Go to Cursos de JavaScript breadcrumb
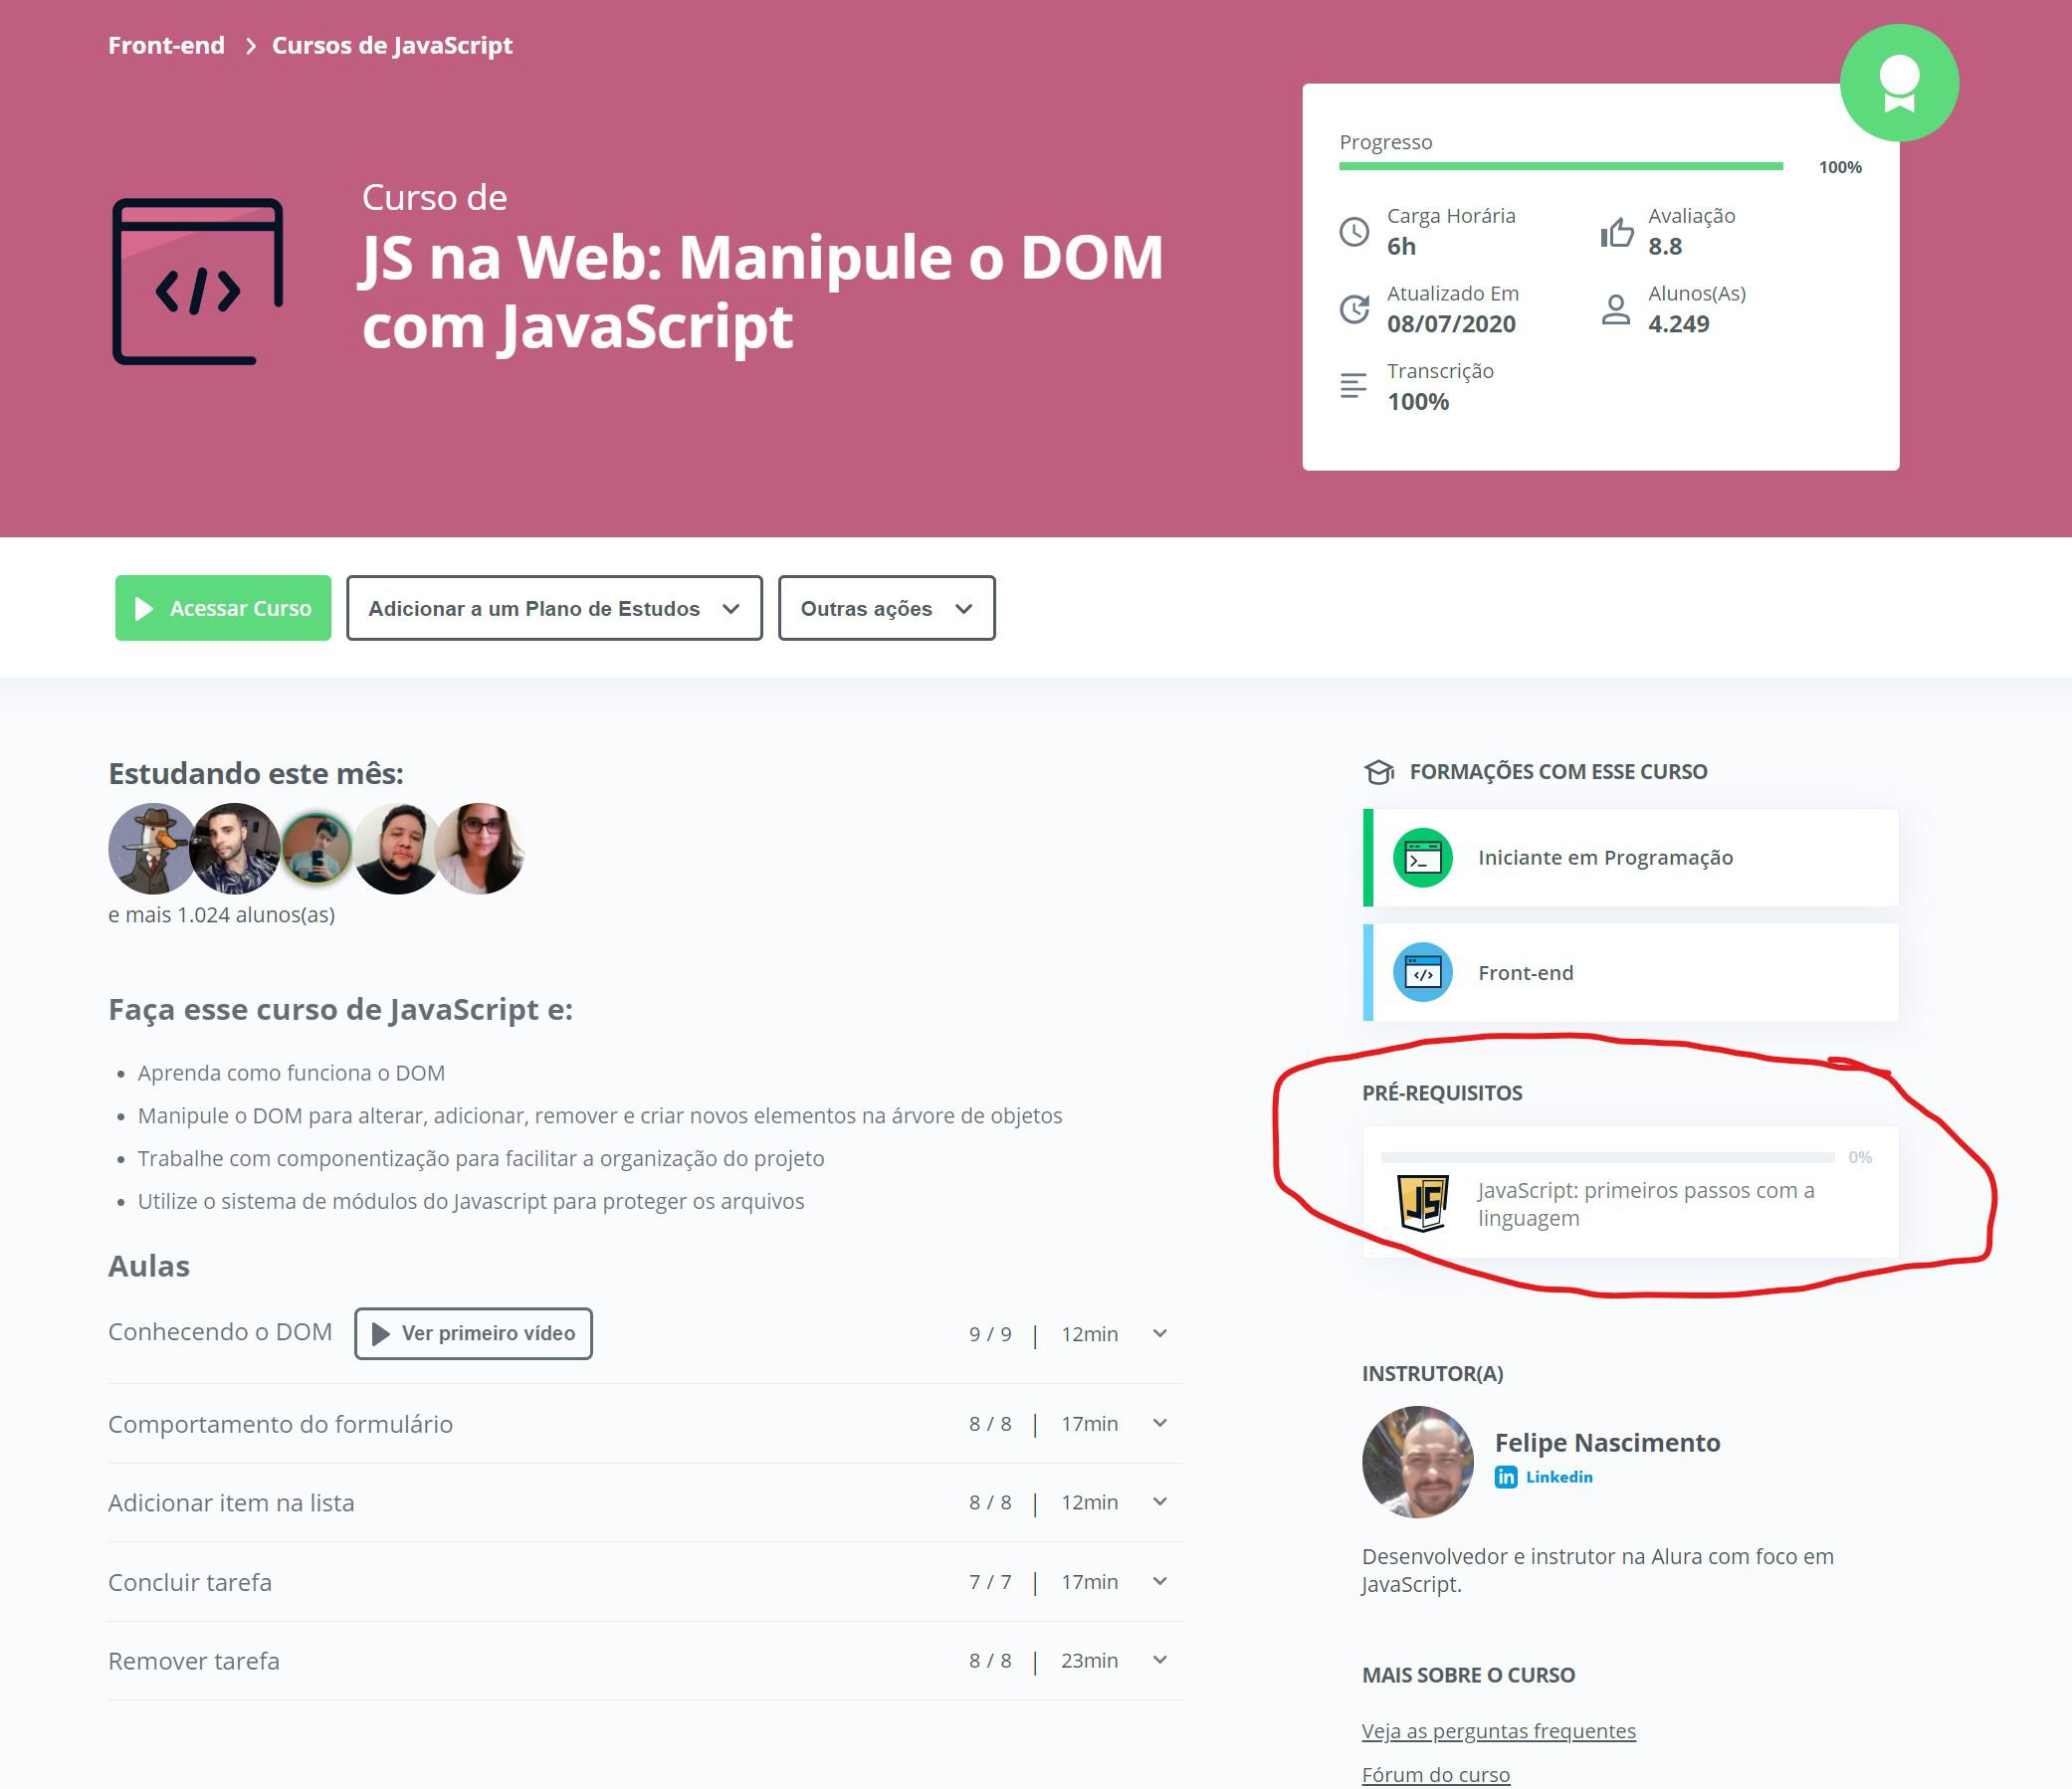Image resolution: width=2072 pixels, height=1789 pixels. point(392,46)
